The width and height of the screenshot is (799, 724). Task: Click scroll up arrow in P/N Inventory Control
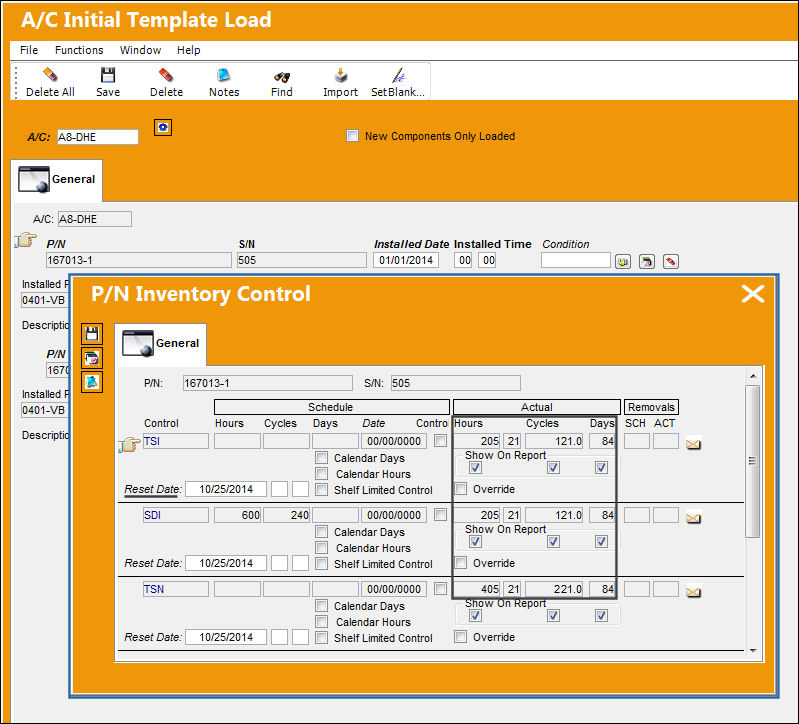[x=753, y=376]
